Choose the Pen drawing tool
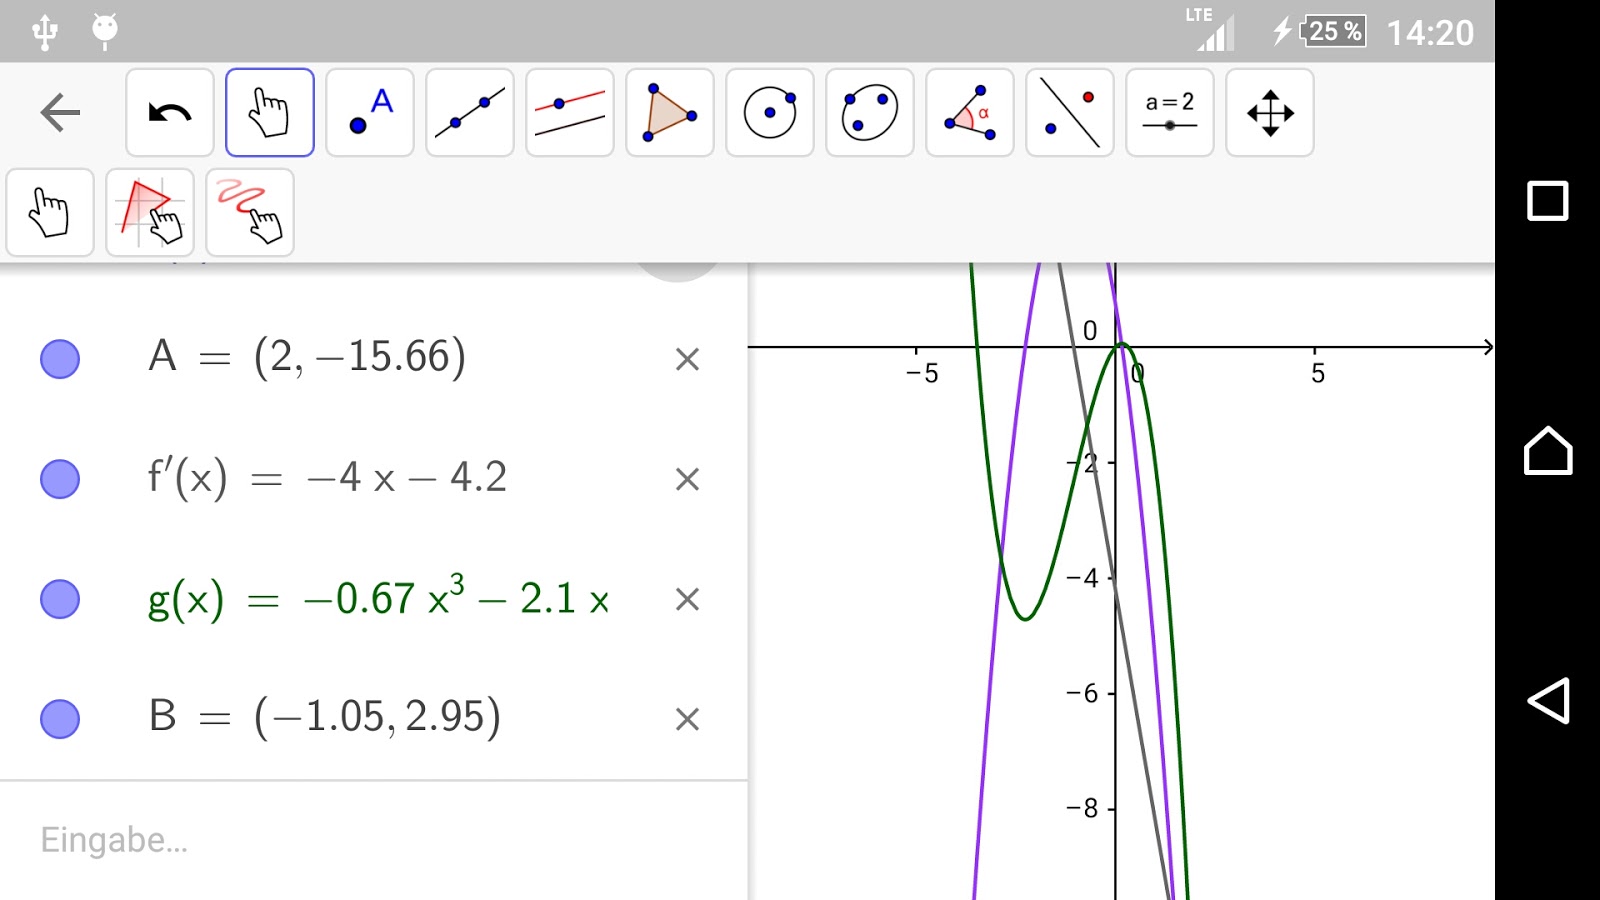Viewport: 1600px width, 900px height. (x=250, y=213)
